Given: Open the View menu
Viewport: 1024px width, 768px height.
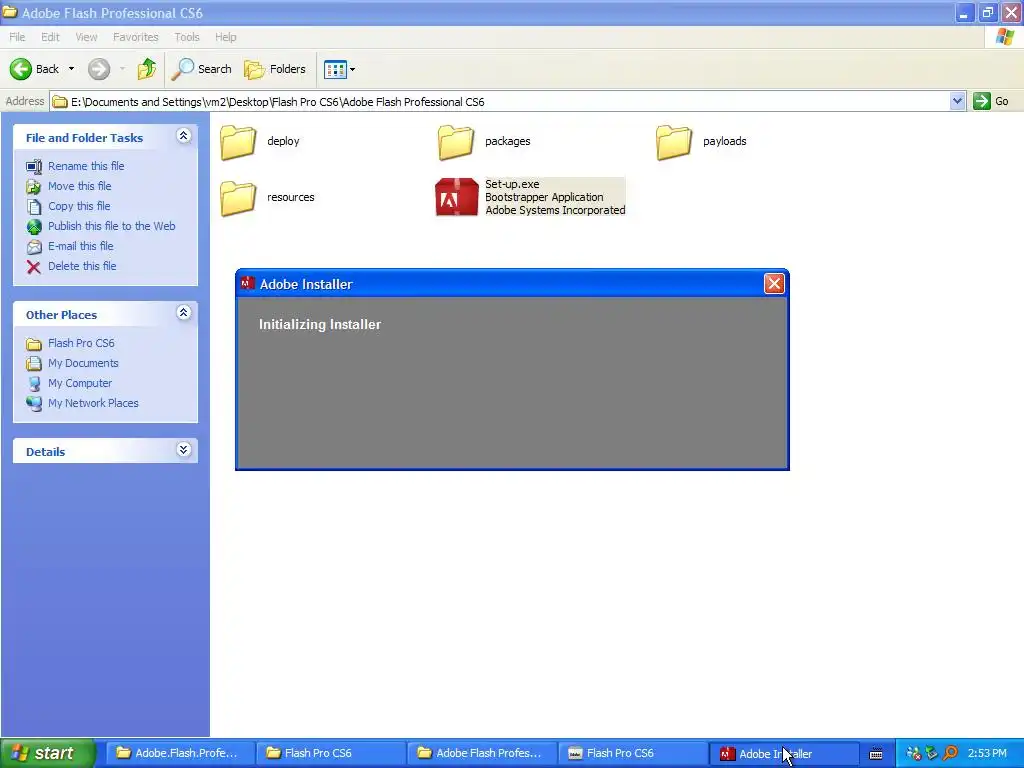Looking at the screenshot, I should [86, 37].
